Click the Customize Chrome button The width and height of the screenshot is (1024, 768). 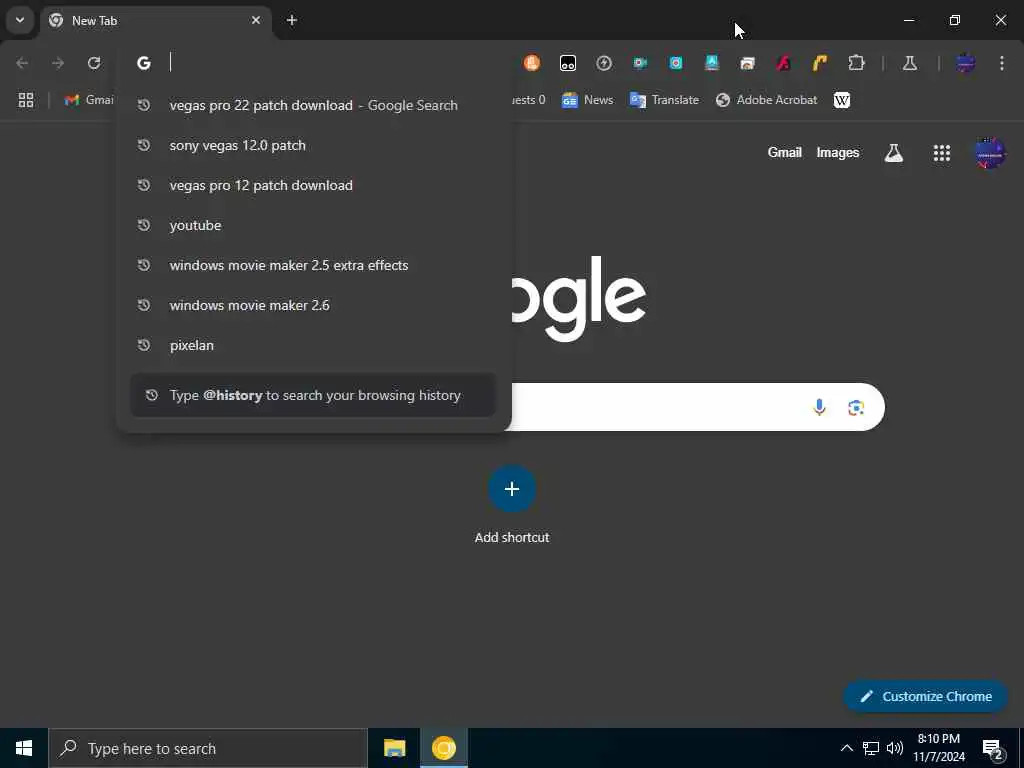[x=925, y=696]
